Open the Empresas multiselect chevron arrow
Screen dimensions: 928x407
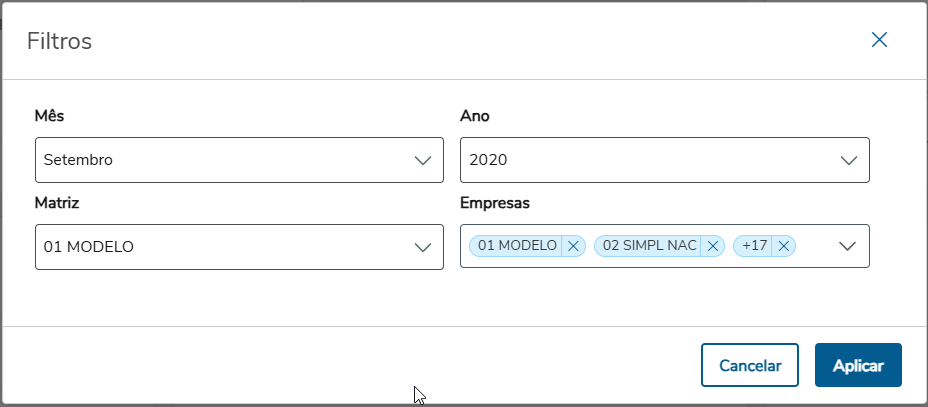point(849,246)
